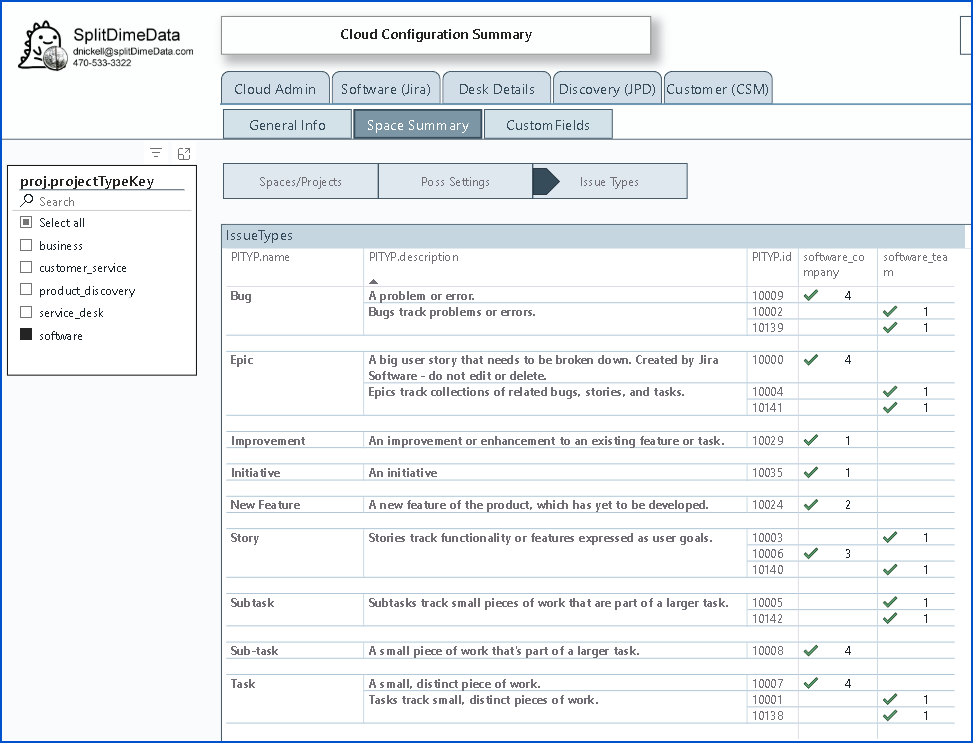Open the slicer filter icon
The image size is (973, 743).
pyautogui.click(x=156, y=153)
